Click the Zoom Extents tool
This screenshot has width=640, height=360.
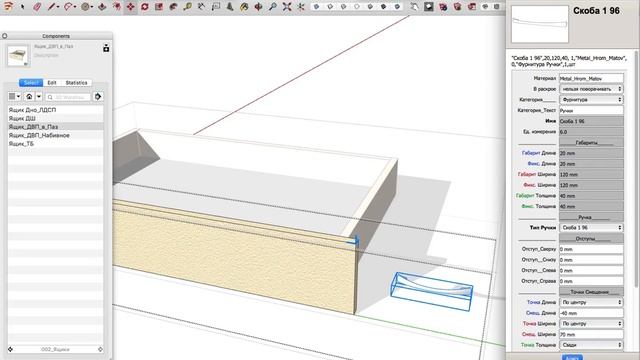(x=287, y=7)
